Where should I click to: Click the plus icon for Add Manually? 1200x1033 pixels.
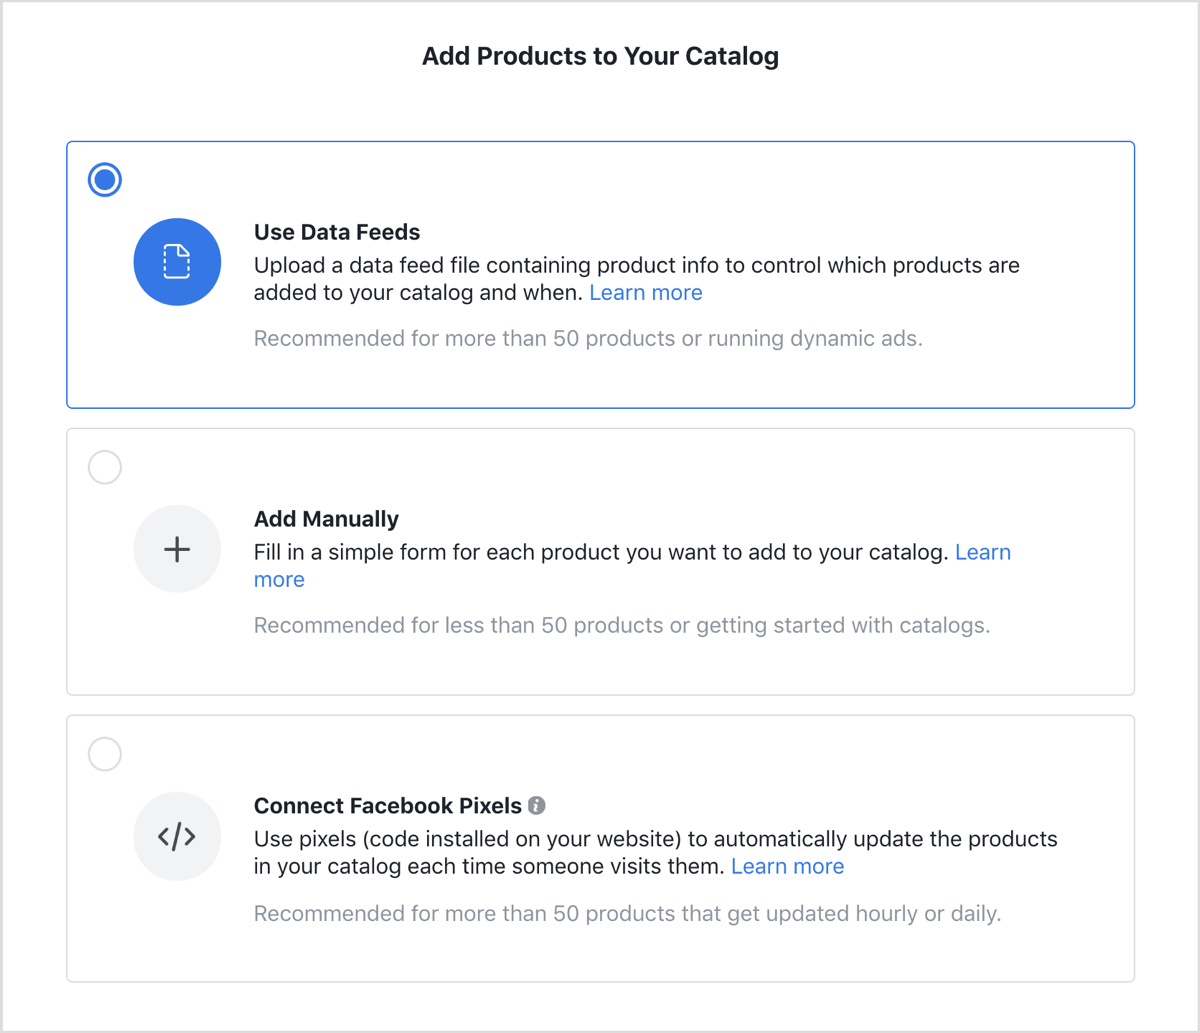(177, 549)
